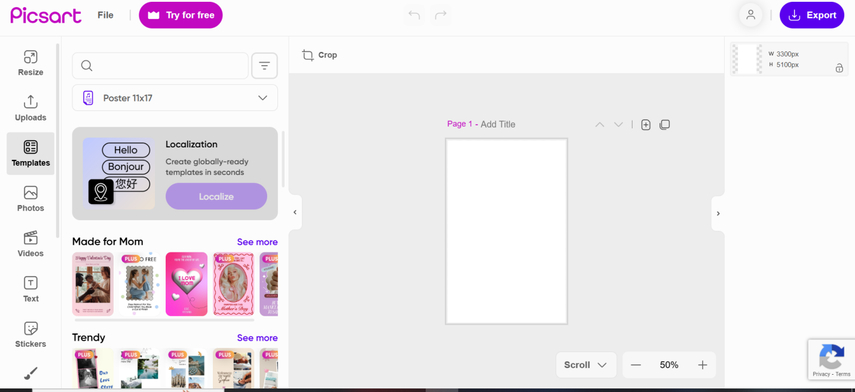
Task: Expand the right side panel
Action: tap(718, 213)
